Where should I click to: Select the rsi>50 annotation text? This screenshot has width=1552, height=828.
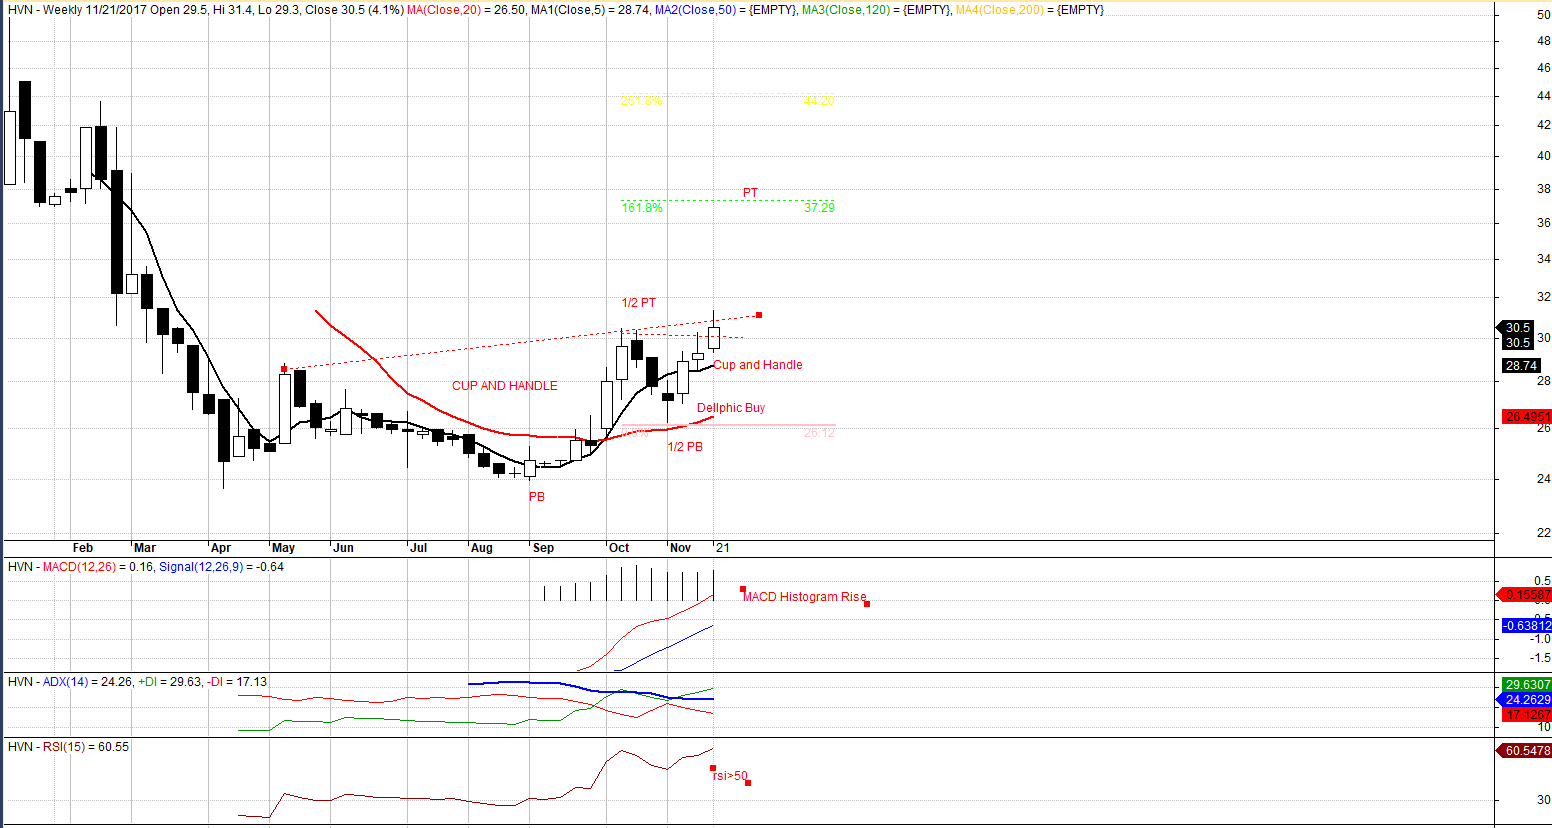[x=729, y=776]
